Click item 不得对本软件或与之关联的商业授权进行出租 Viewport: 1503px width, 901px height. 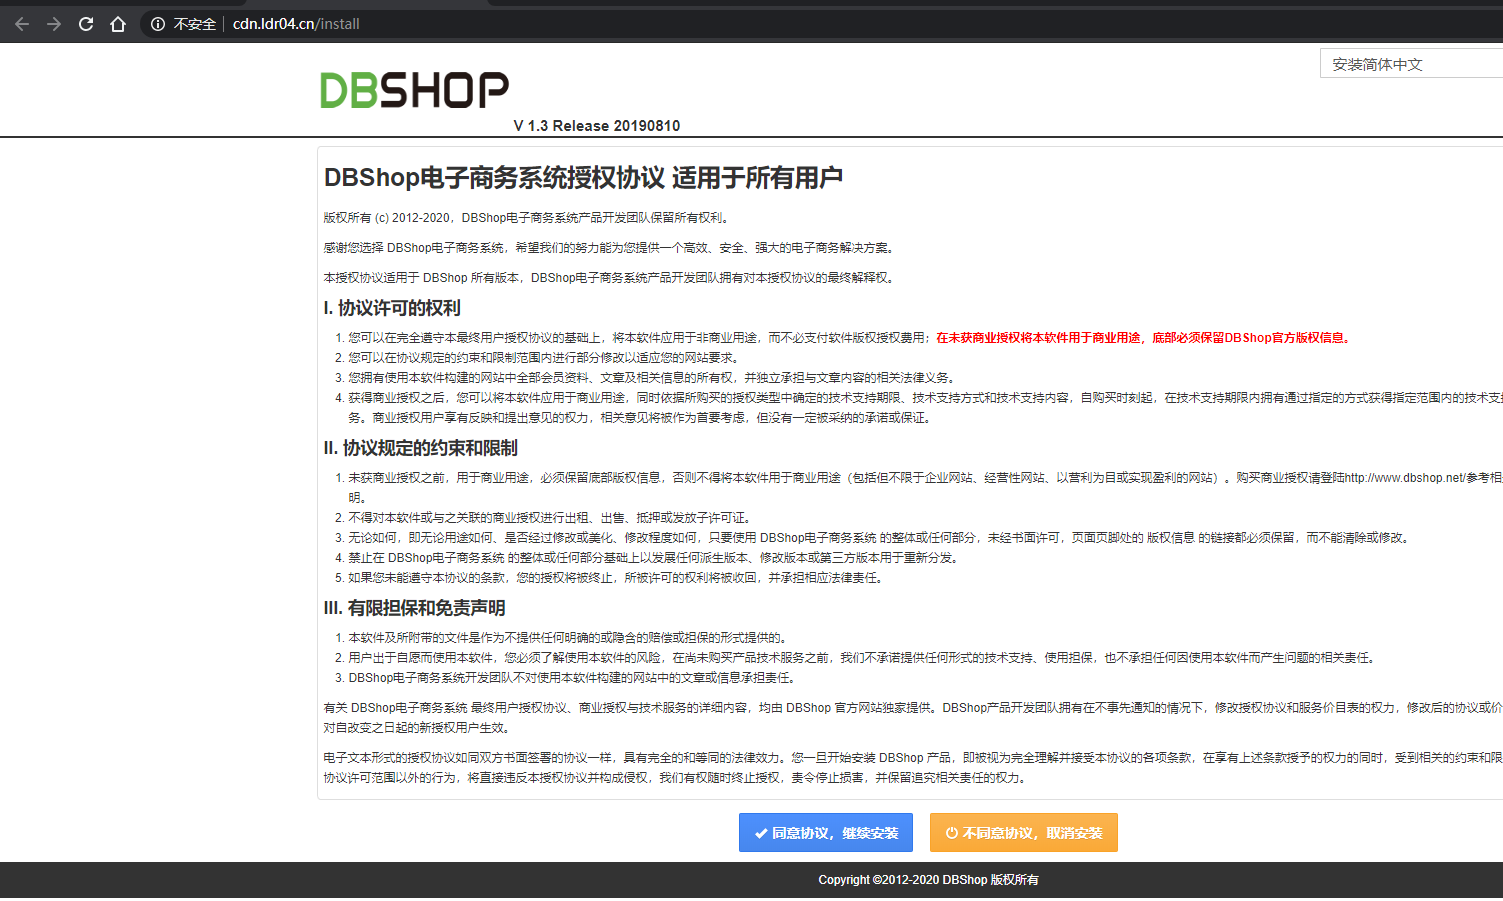point(550,518)
